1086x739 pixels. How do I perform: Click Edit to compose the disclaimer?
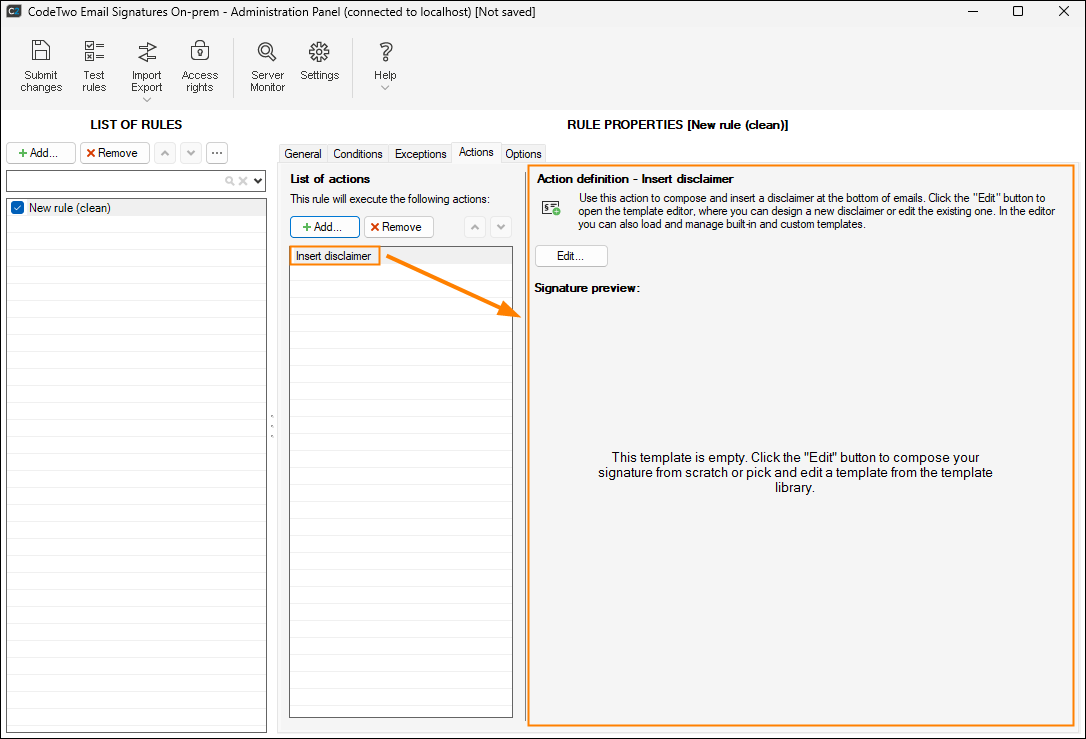pyautogui.click(x=570, y=255)
